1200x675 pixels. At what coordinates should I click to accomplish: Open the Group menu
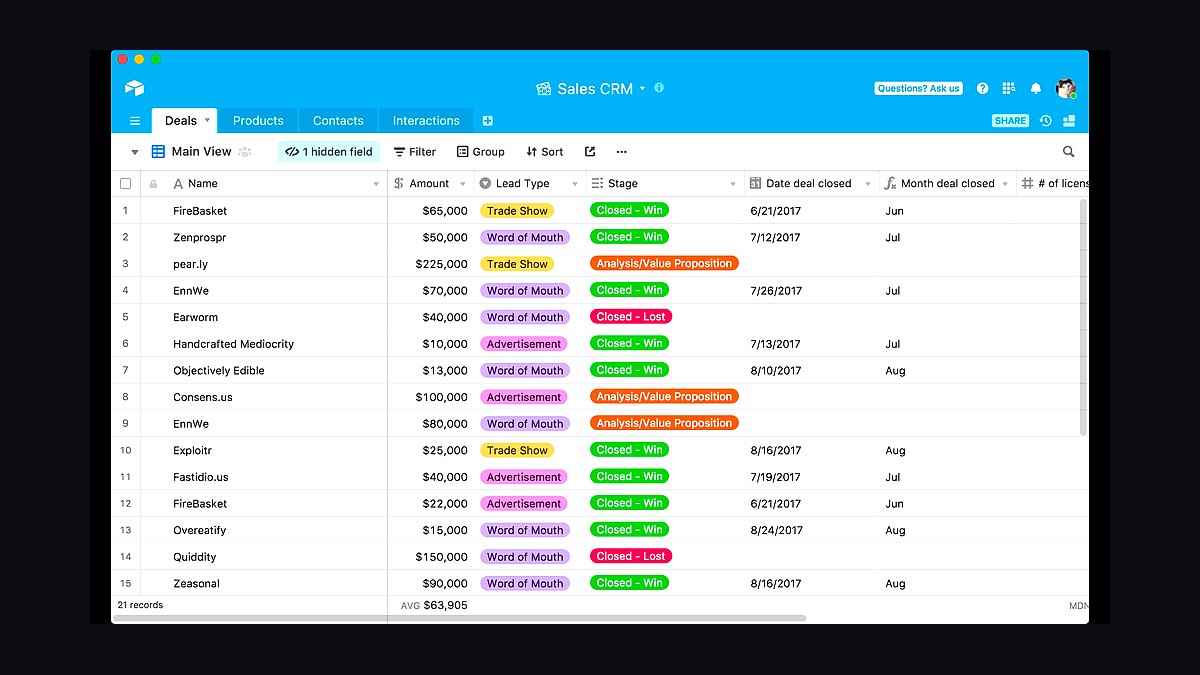click(480, 152)
